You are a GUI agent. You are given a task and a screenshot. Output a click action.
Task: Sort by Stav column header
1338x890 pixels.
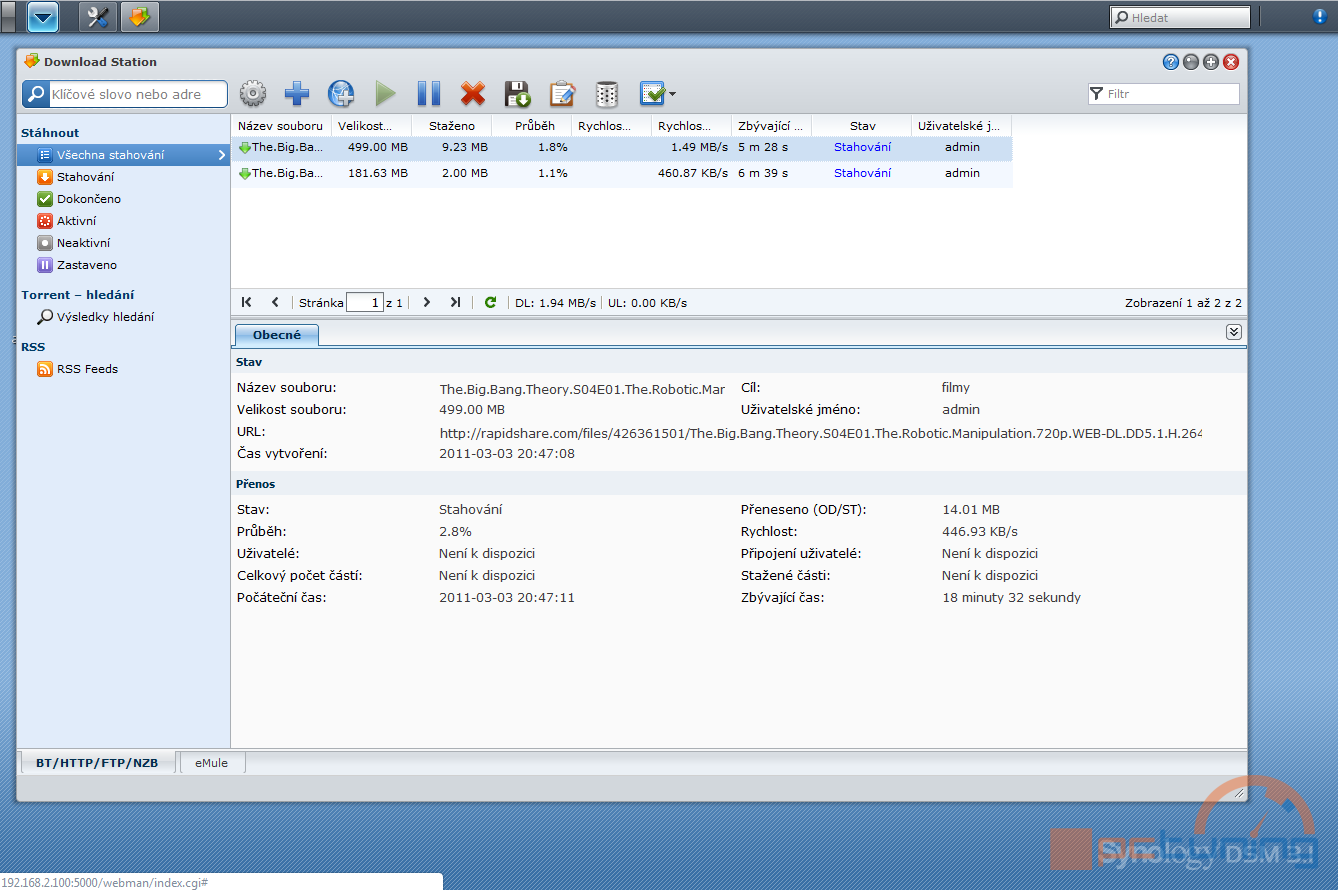click(862, 126)
